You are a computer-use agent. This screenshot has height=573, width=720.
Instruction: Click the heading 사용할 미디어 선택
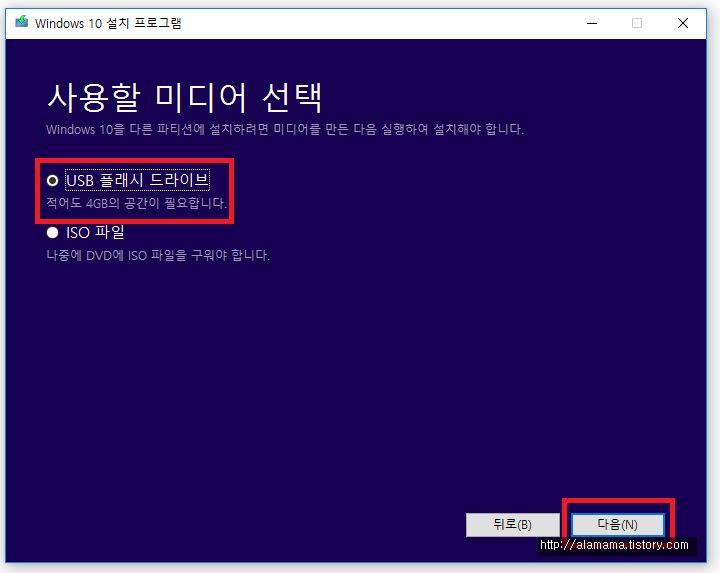185,97
